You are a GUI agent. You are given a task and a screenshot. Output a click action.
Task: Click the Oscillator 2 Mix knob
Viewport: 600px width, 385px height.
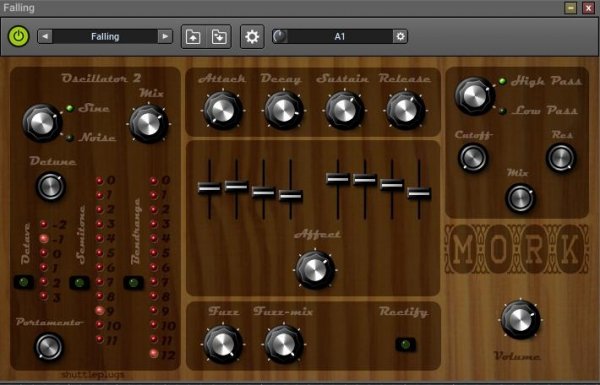click(x=148, y=123)
